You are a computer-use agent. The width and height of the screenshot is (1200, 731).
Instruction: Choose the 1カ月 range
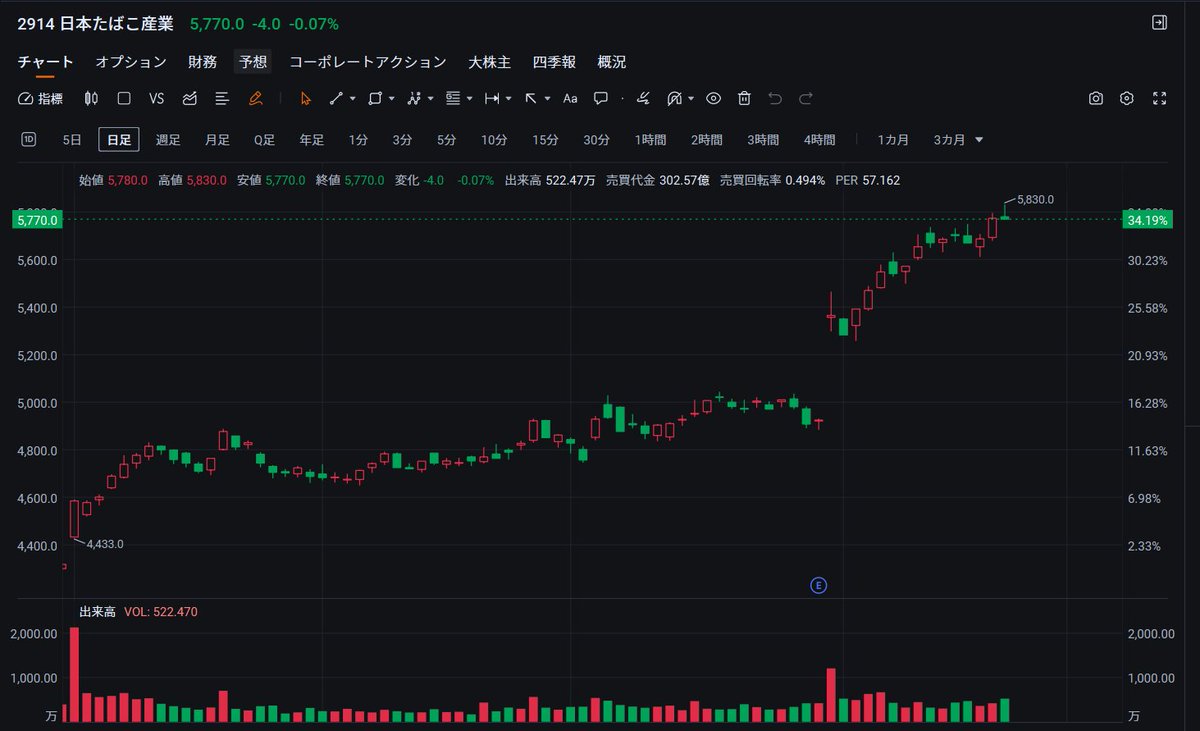click(893, 140)
